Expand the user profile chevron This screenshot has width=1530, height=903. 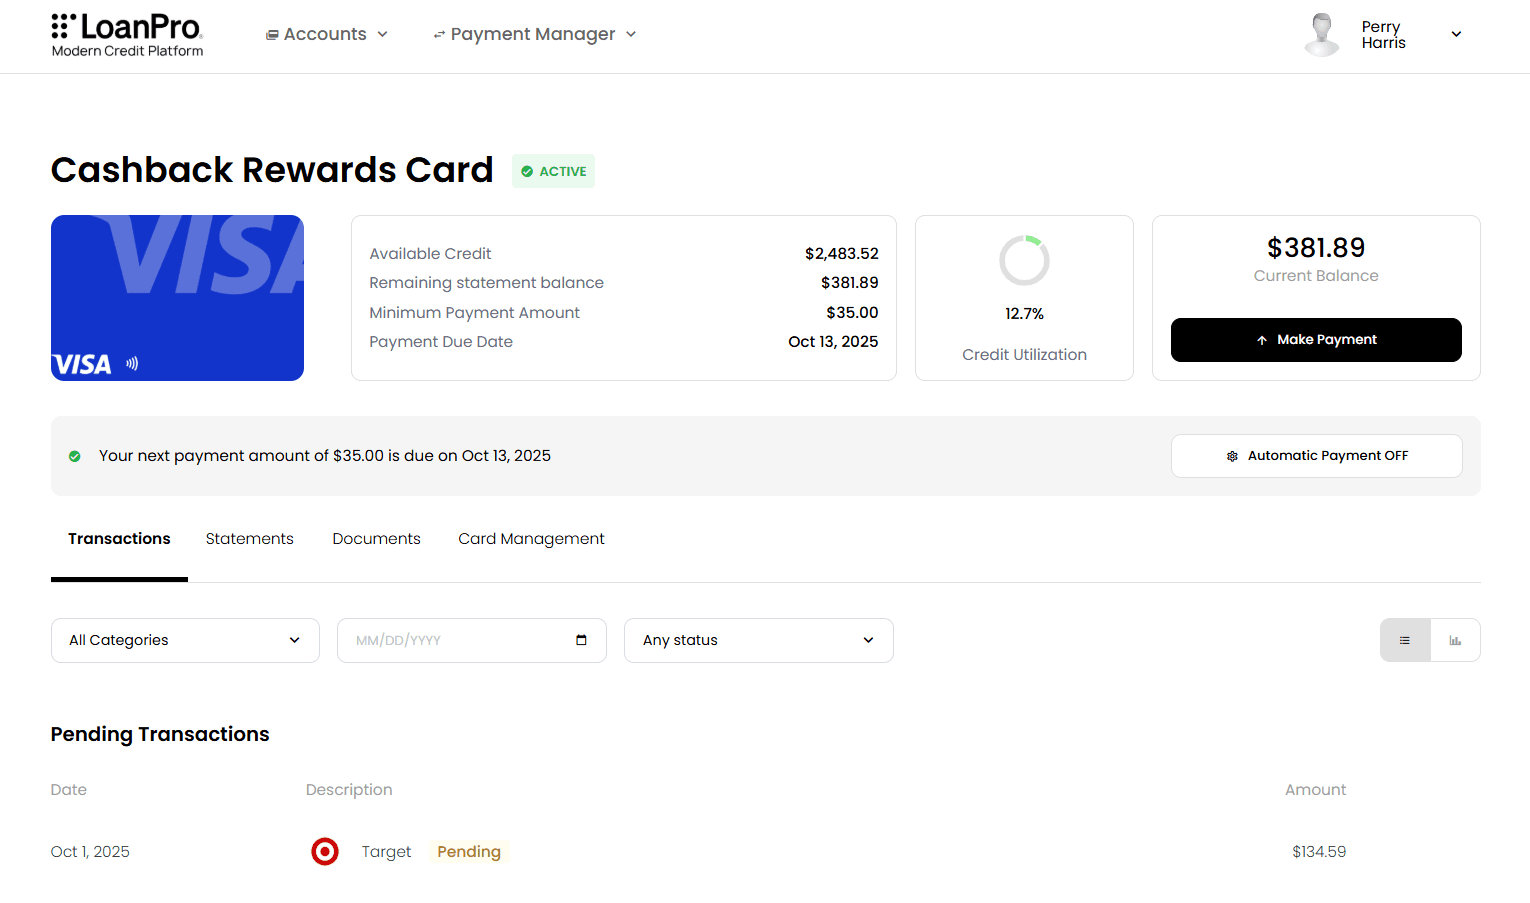[x=1456, y=34]
